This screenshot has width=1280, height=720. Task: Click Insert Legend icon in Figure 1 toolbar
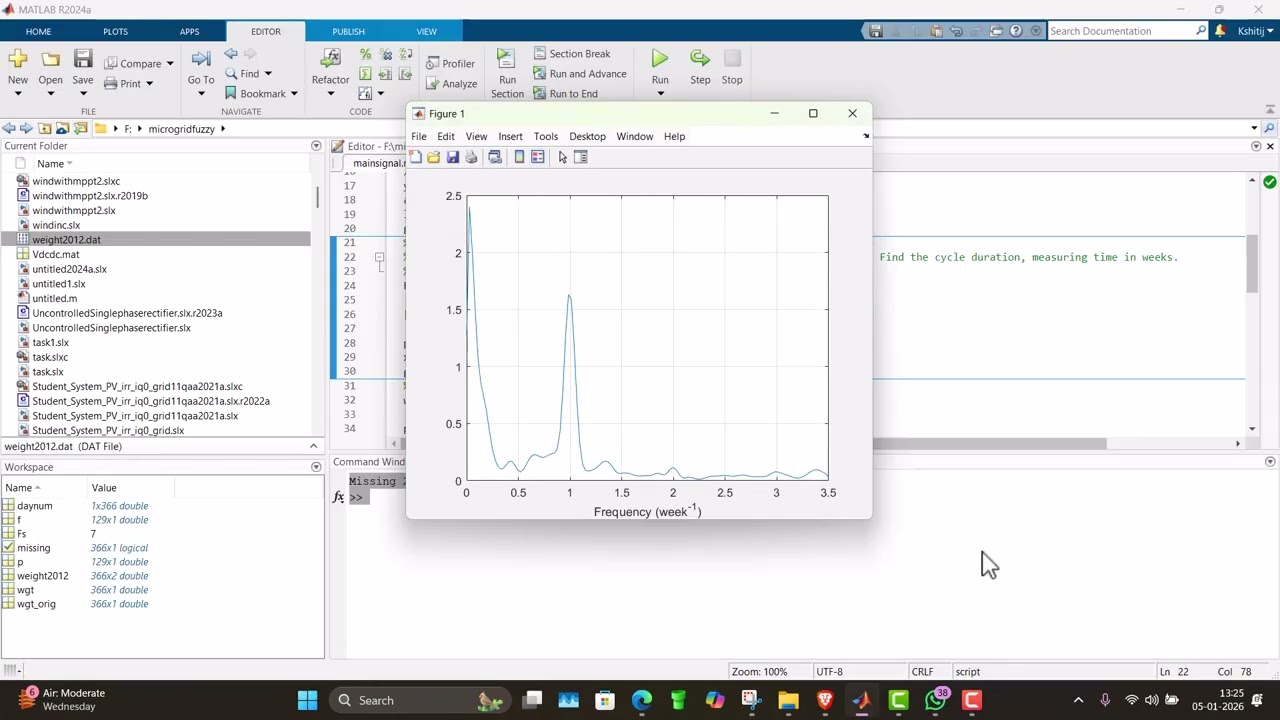[x=537, y=157]
